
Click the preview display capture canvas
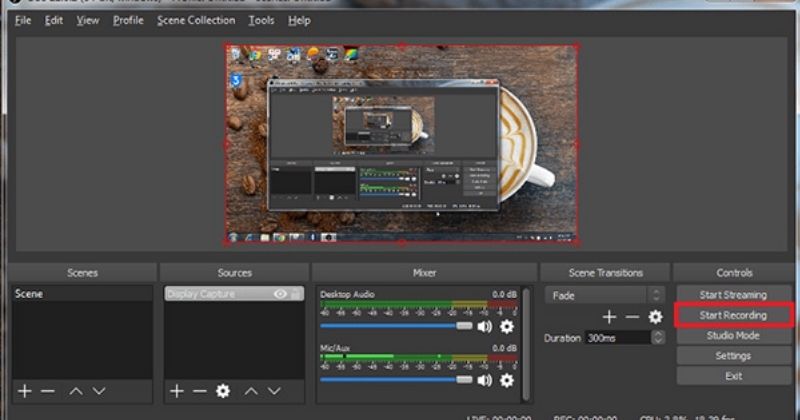coord(402,144)
